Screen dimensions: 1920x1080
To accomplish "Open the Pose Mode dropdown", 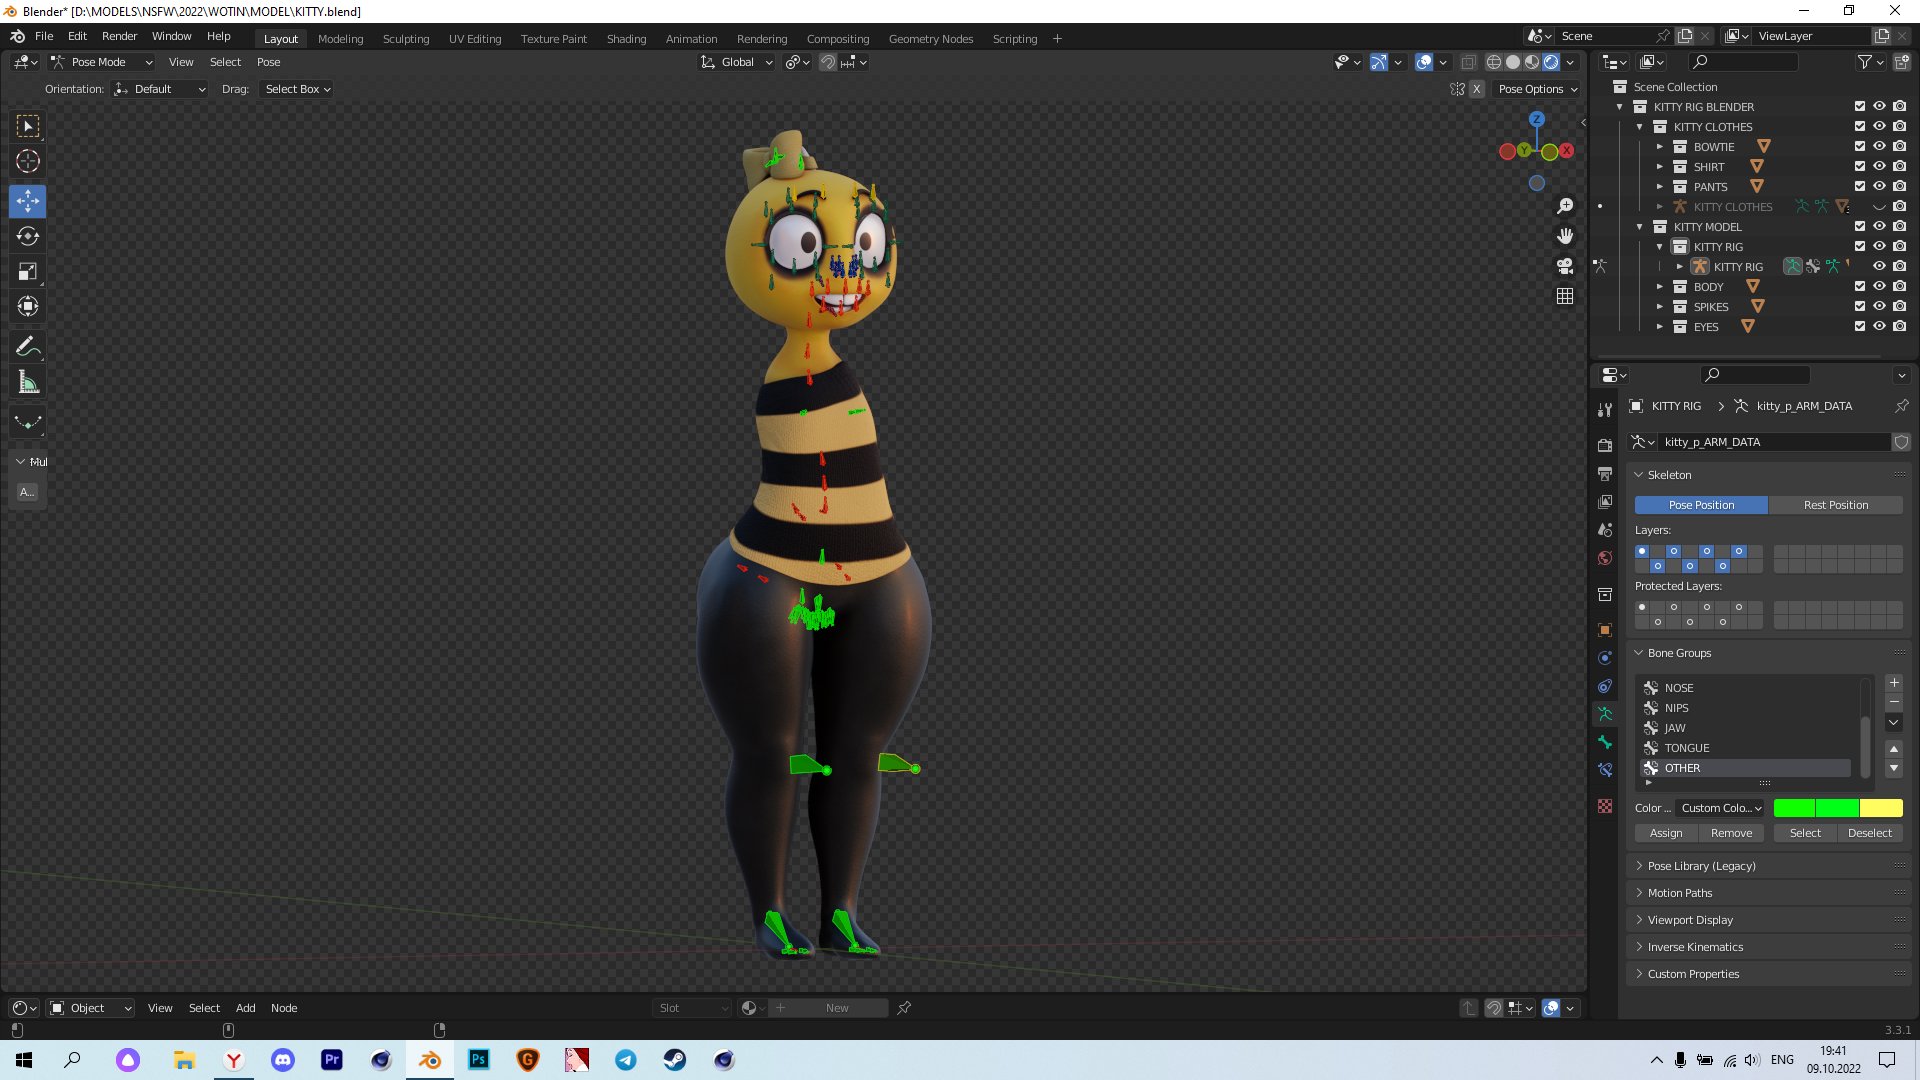I will (x=101, y=62).
